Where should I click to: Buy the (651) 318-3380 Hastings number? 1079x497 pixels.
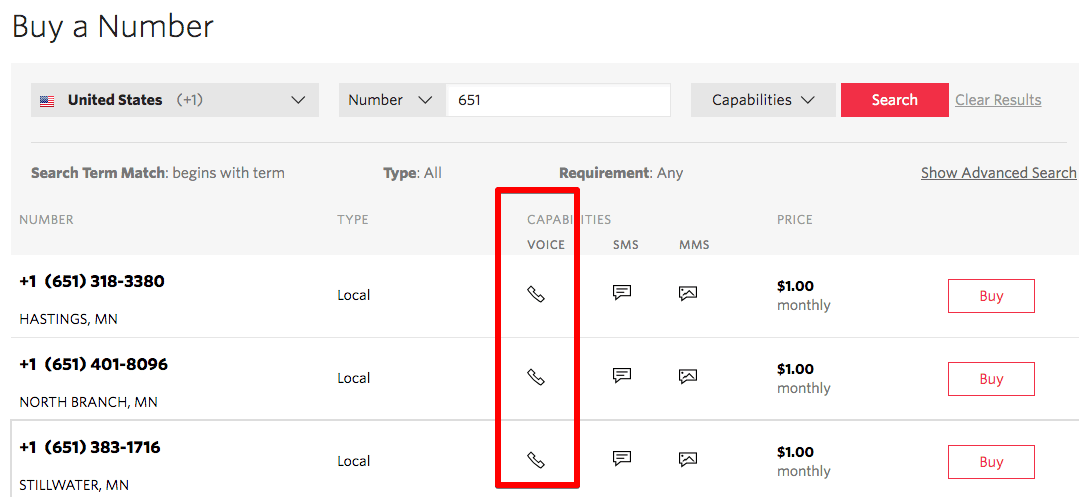tap(991, 296)
